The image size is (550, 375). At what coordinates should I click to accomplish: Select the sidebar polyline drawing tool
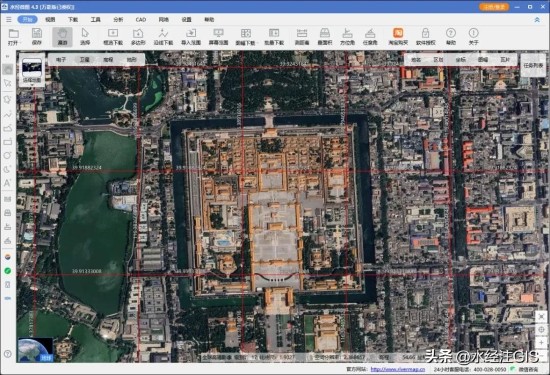click(7, 114)
